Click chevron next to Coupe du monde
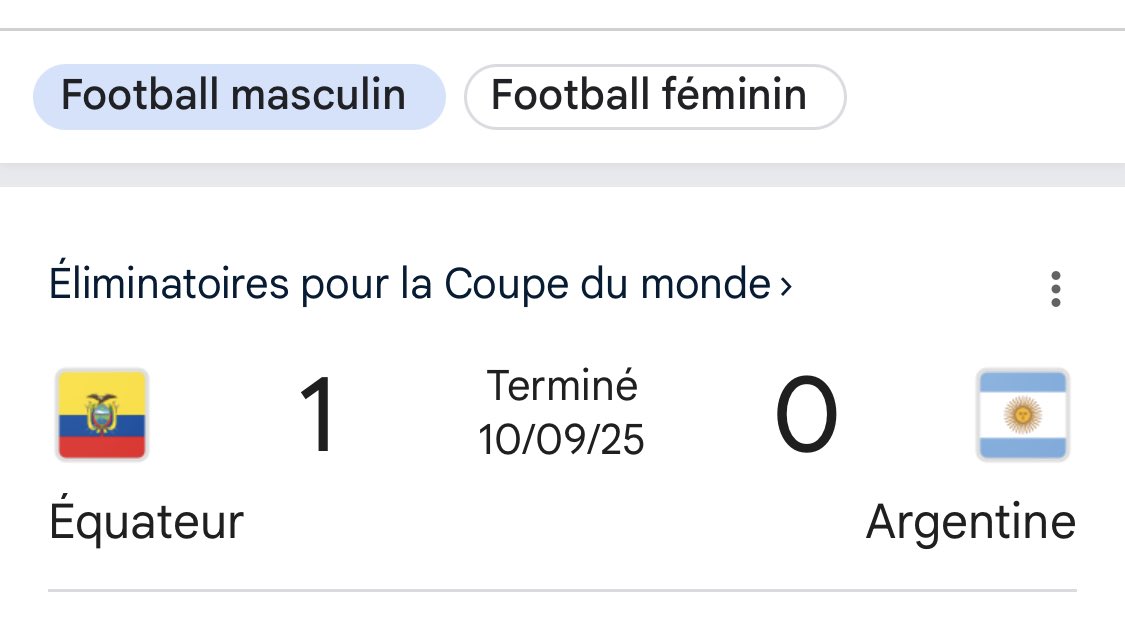This screenshot has width=1125, height=620. click(786, 287)
